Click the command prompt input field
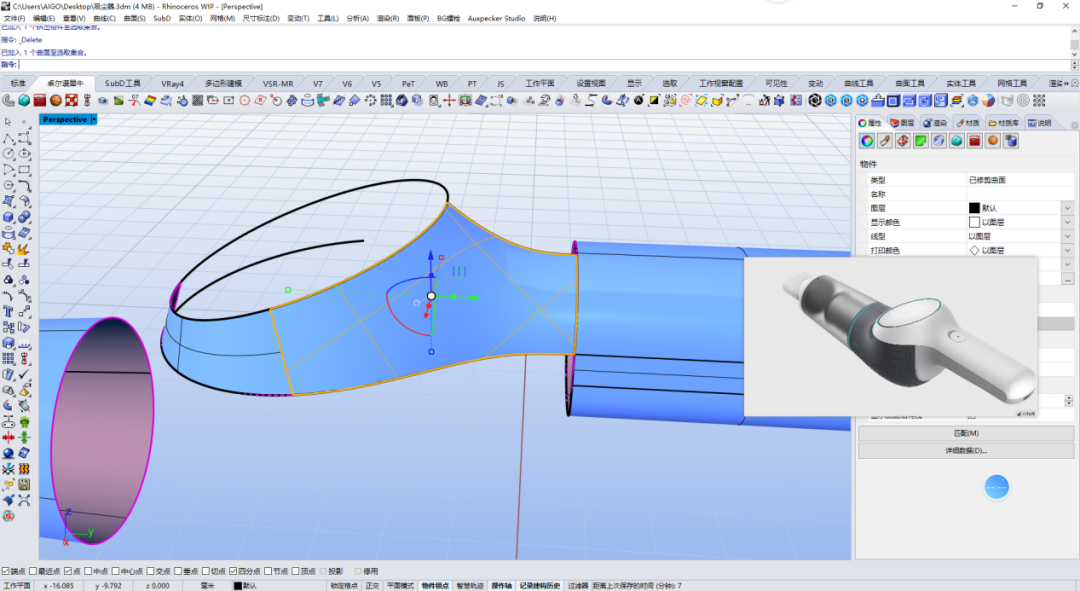 544,65
